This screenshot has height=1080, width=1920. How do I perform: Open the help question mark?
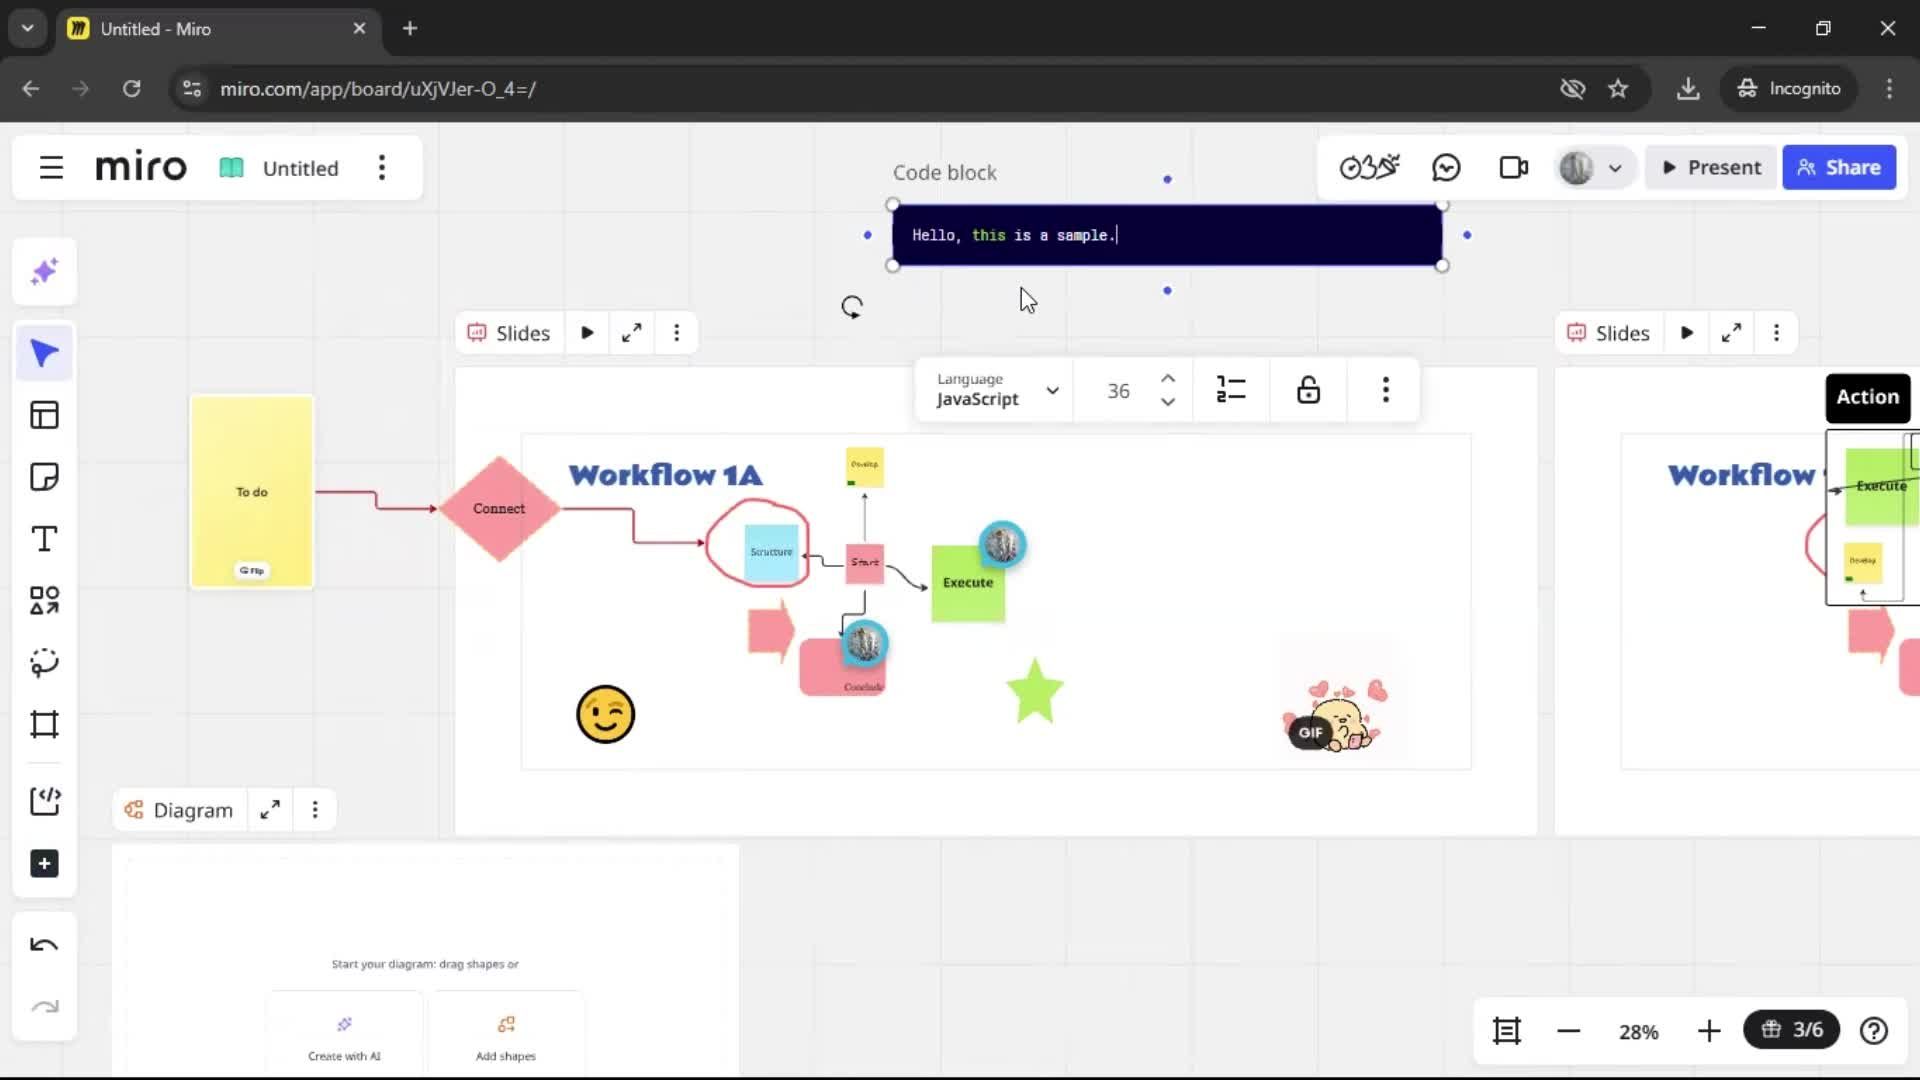point(1874,1031)
